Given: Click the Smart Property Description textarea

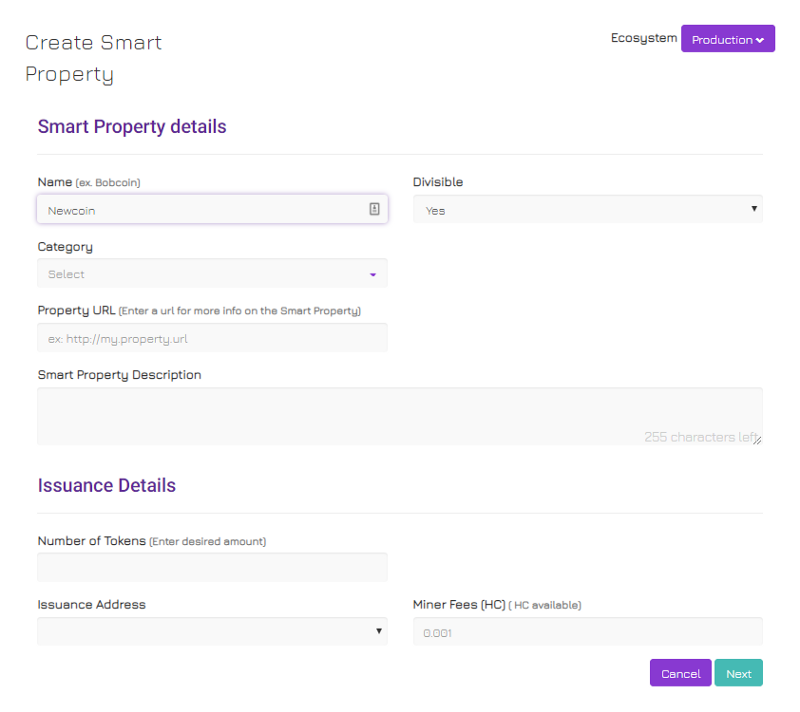Looking at the screenshot, I should tap(400, 416).
